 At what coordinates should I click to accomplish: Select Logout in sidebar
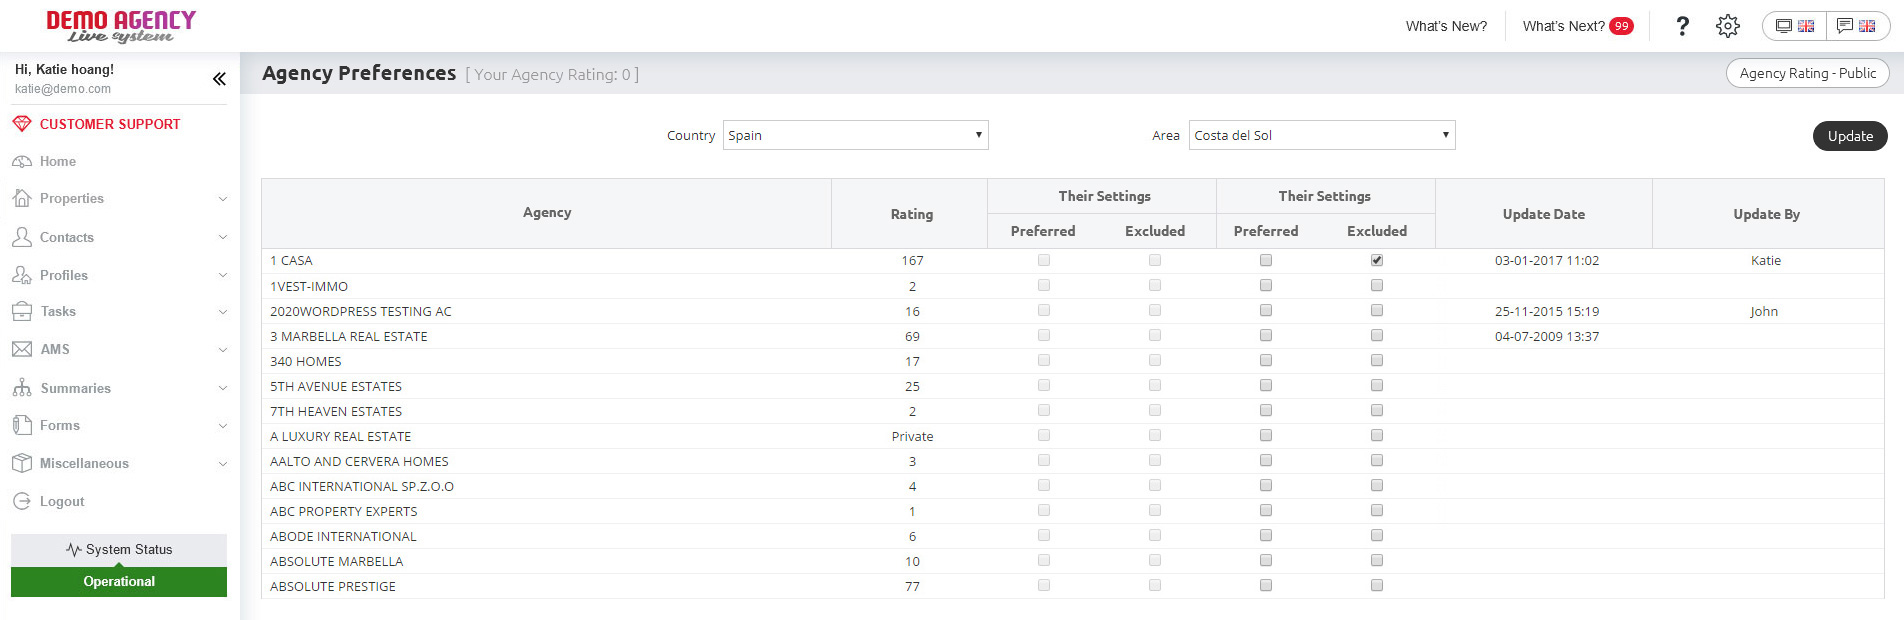click(62, 501)
